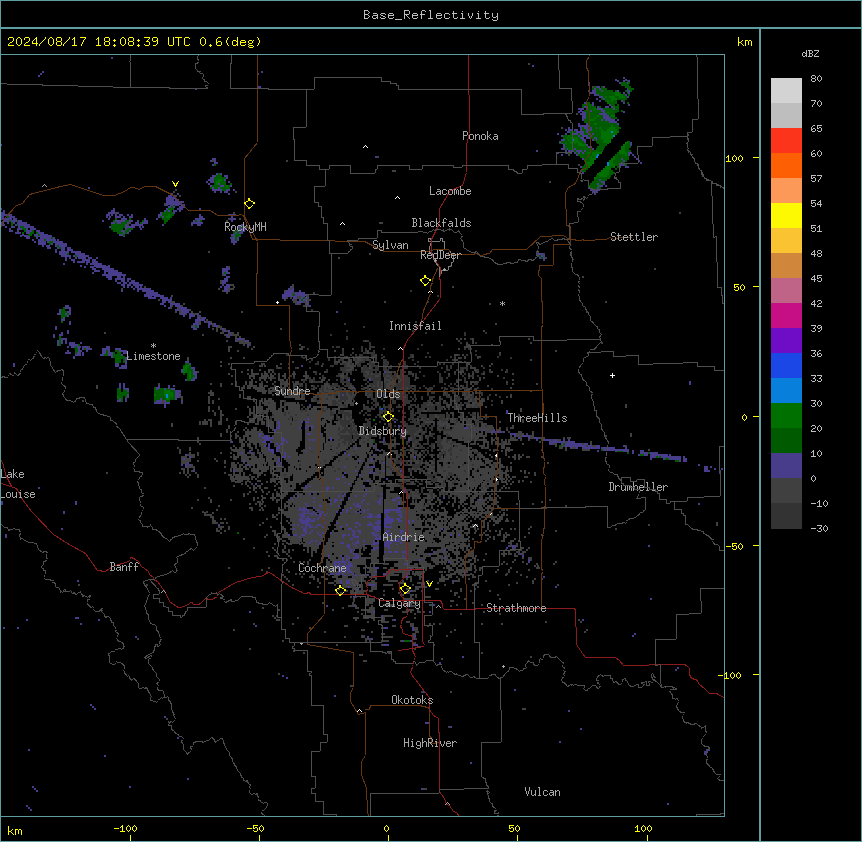Click the green echo cluster north of Stettler

coord(599,137)
